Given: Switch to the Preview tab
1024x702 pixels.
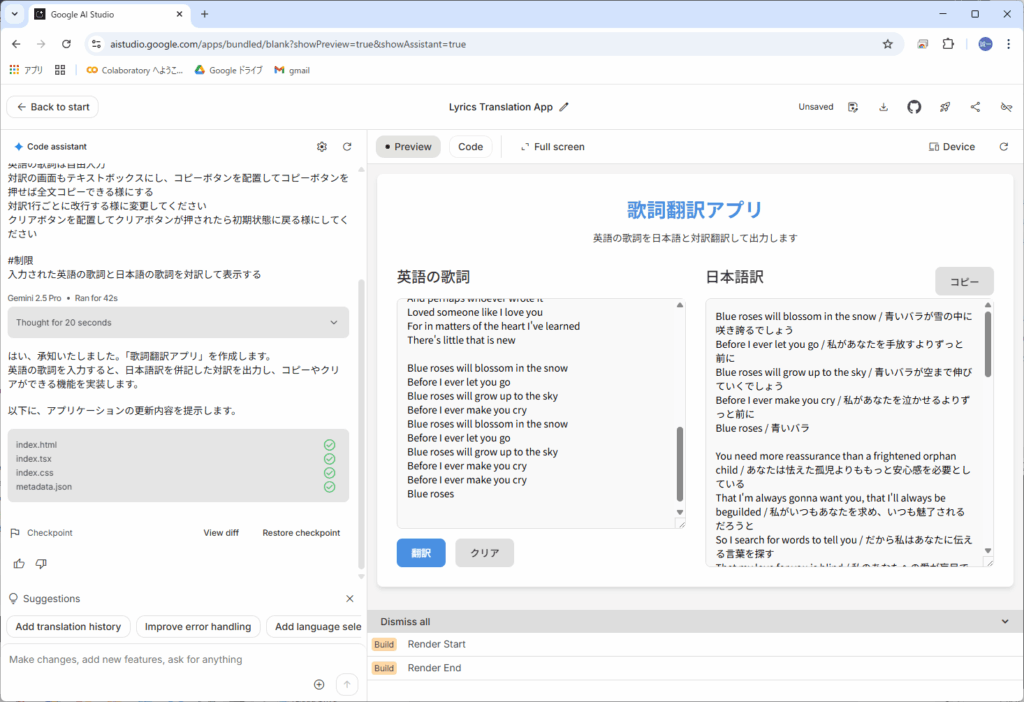Looking at the screenshot, I should point(408,147).
